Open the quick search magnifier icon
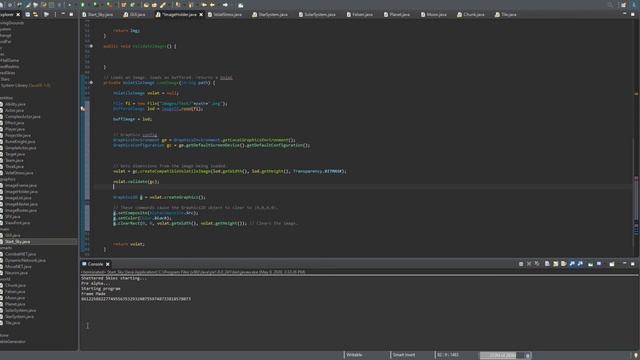 click(610, 5)
